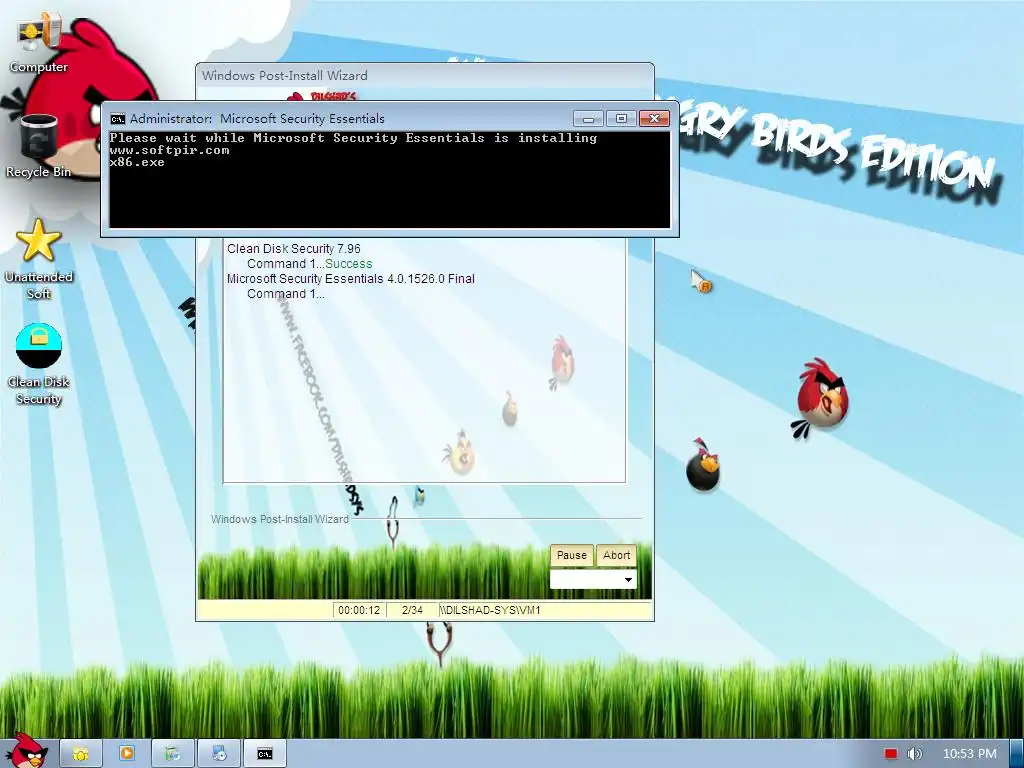Click the \\DILSHAD-SYS\WM1 status entry
Viewport: 1024px width, 768px height.
(x=491, y=611)
